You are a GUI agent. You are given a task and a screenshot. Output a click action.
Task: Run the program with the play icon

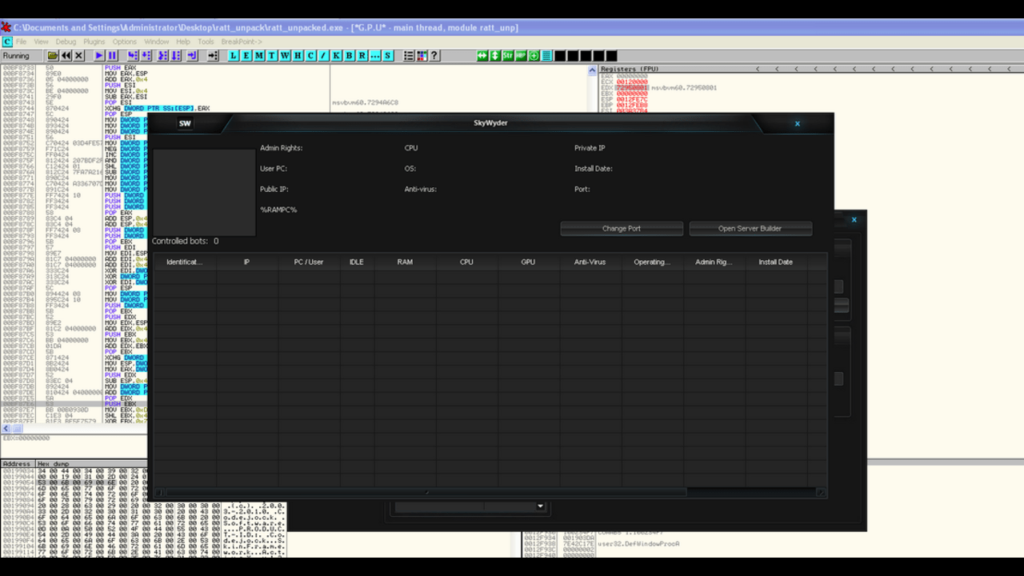pos(99,56)
